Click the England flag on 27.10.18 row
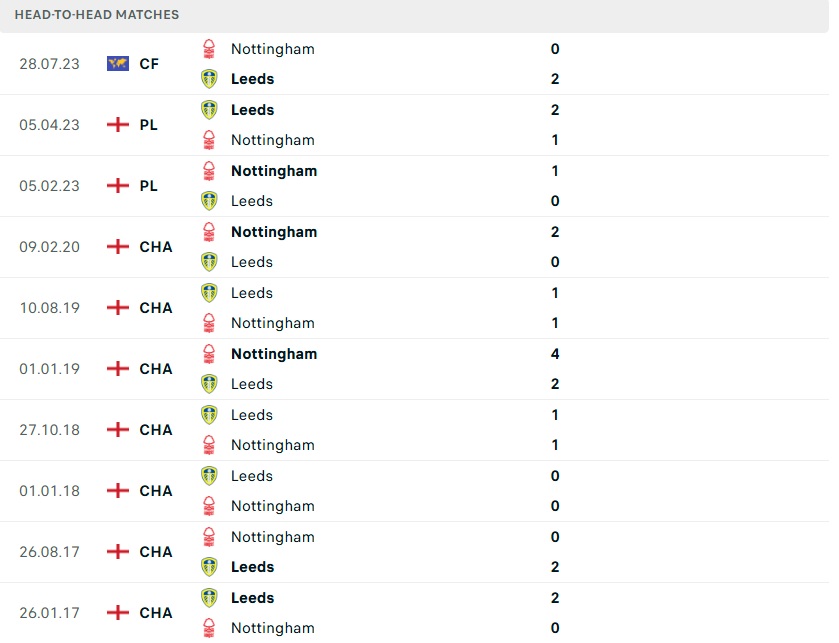839x643 pixels. (118, 430)
